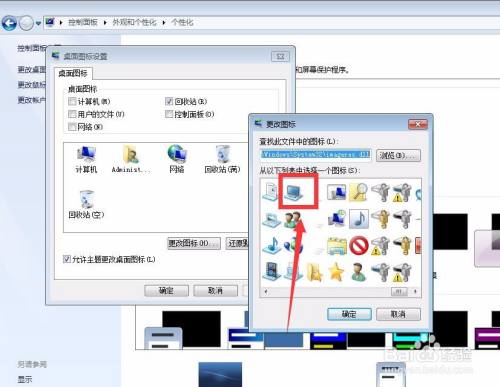Expand the breadcrumb arrow before 控制面板
Screen dimensions: 500x387
61,23
